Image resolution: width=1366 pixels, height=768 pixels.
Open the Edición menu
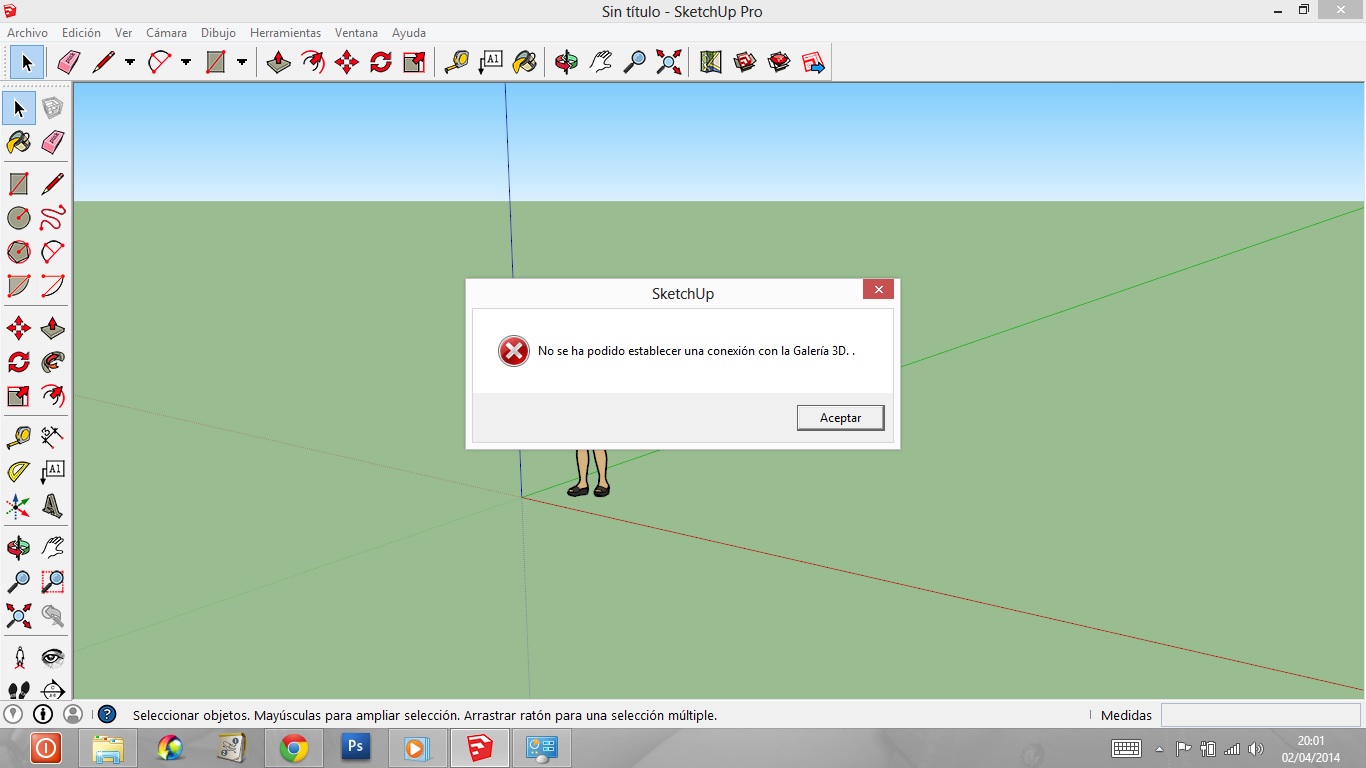[x=81, y=33]
